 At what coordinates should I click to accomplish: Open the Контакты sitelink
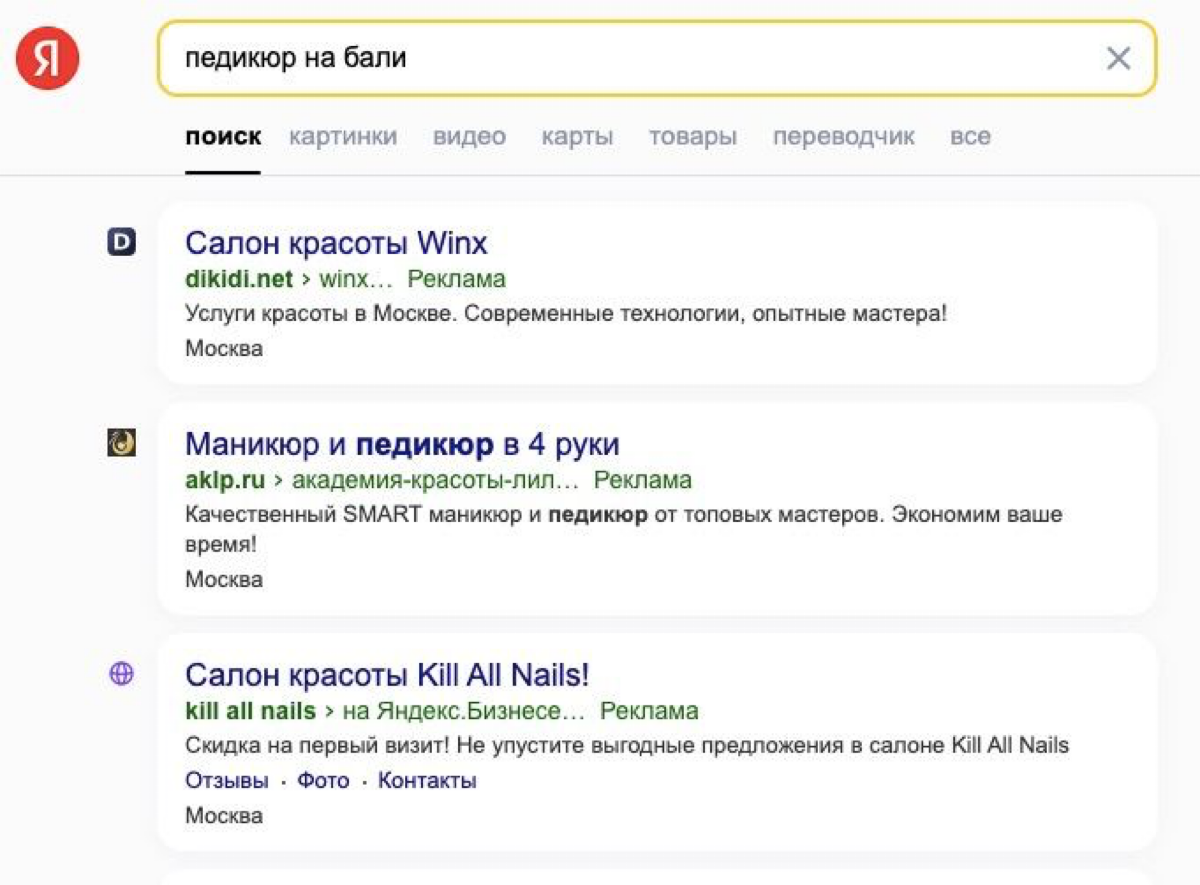tap(427, 781)
